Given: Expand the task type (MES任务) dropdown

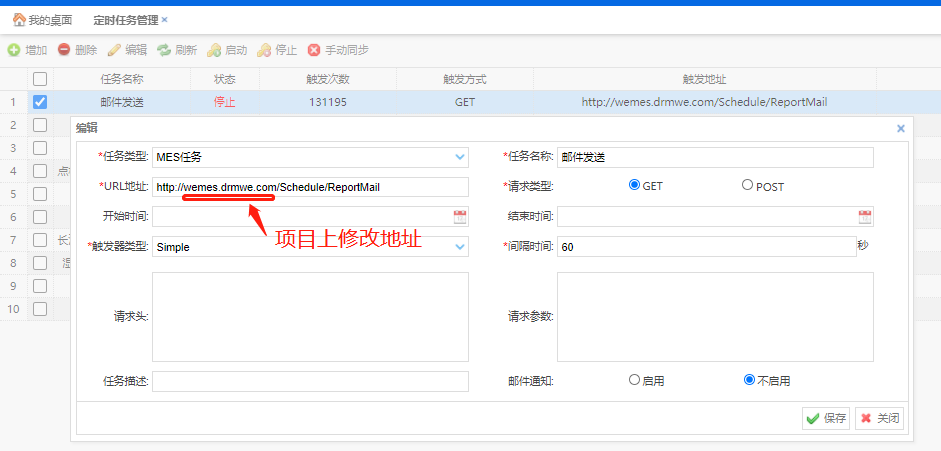Looking at the screenshot, I should pos(460,157).
